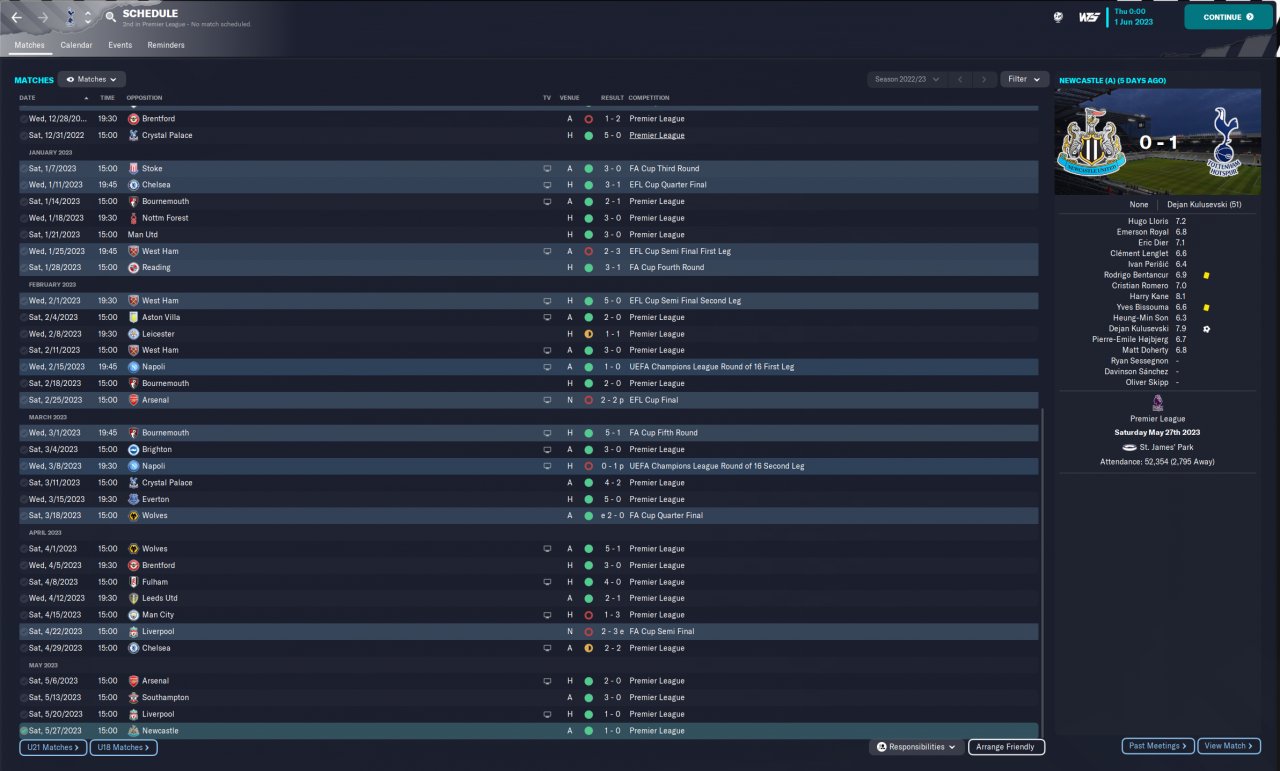The image size is (1280, 771).
Task: Click the Man City club badge
Action: coord(134,615)
